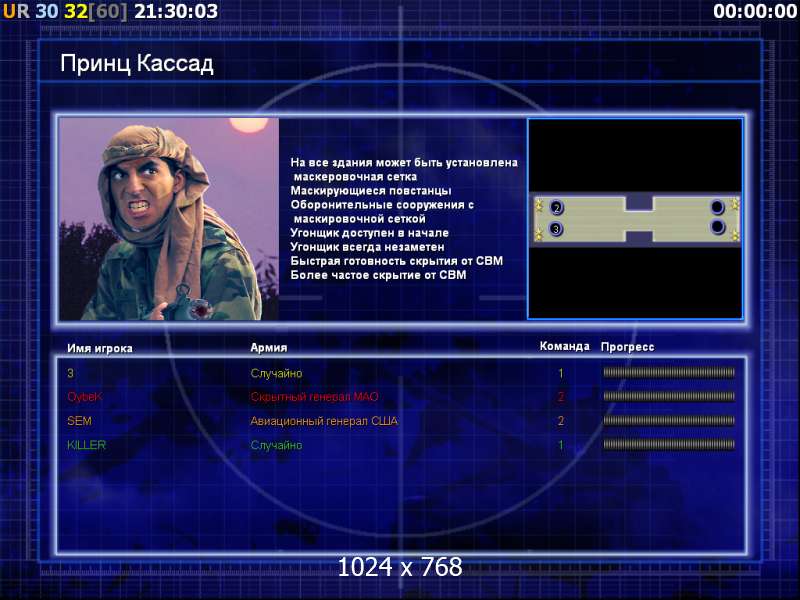Select player name 'CybeK' in list

pyautogui.click(x=85, y=397)
